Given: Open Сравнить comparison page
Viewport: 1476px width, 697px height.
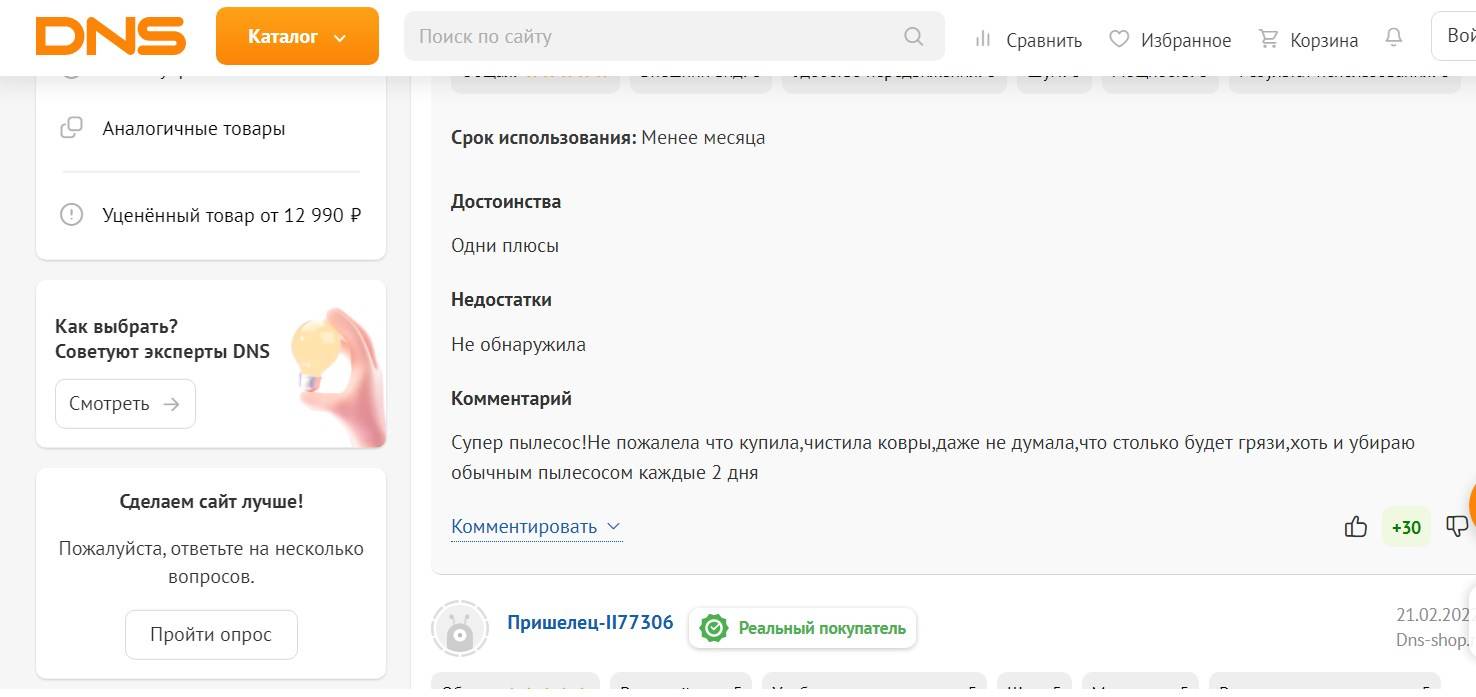Looking at the screenshot, I should pyautogui.click(x=1028, y=40).
